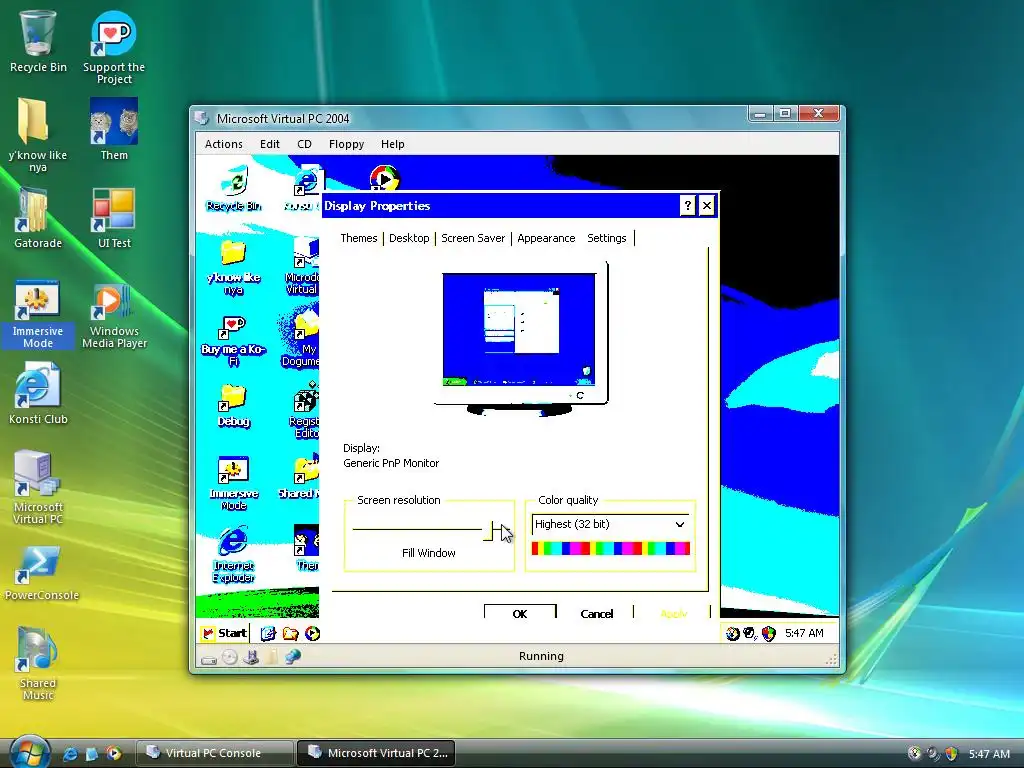Image resolution: width=1024 pixels, height=768 pixels.
Task: Click the guest taskbar clock
Action: coord(804,633)
